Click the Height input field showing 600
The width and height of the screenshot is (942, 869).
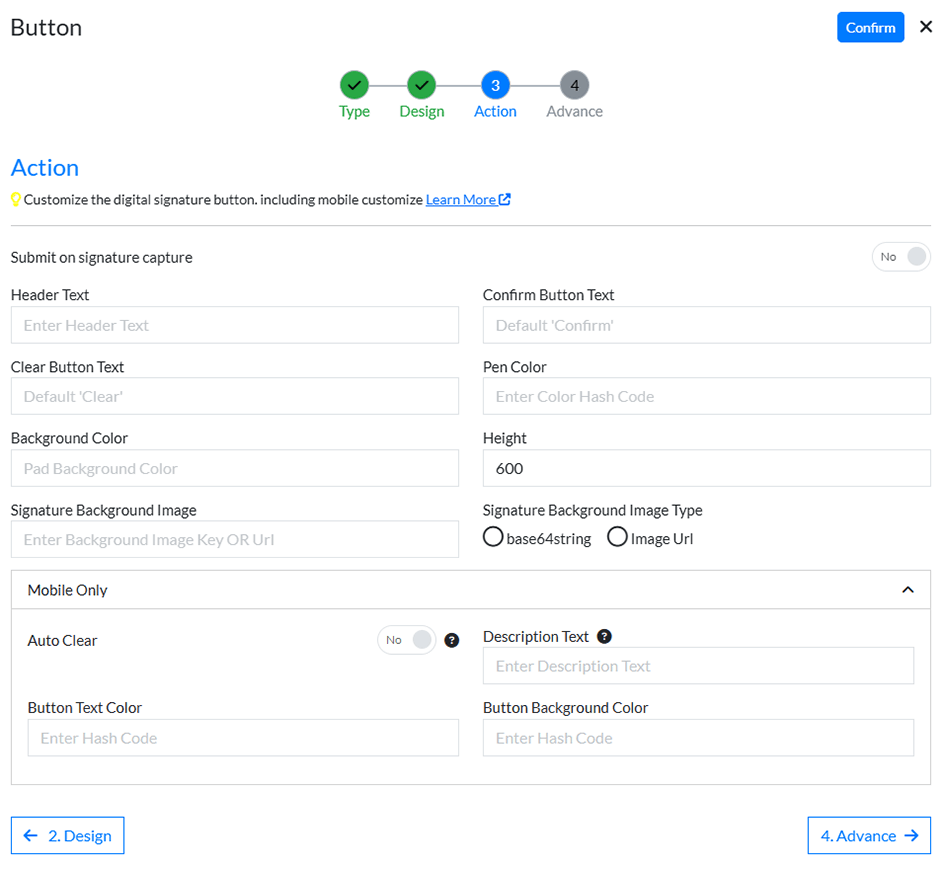tap(706, 467)
